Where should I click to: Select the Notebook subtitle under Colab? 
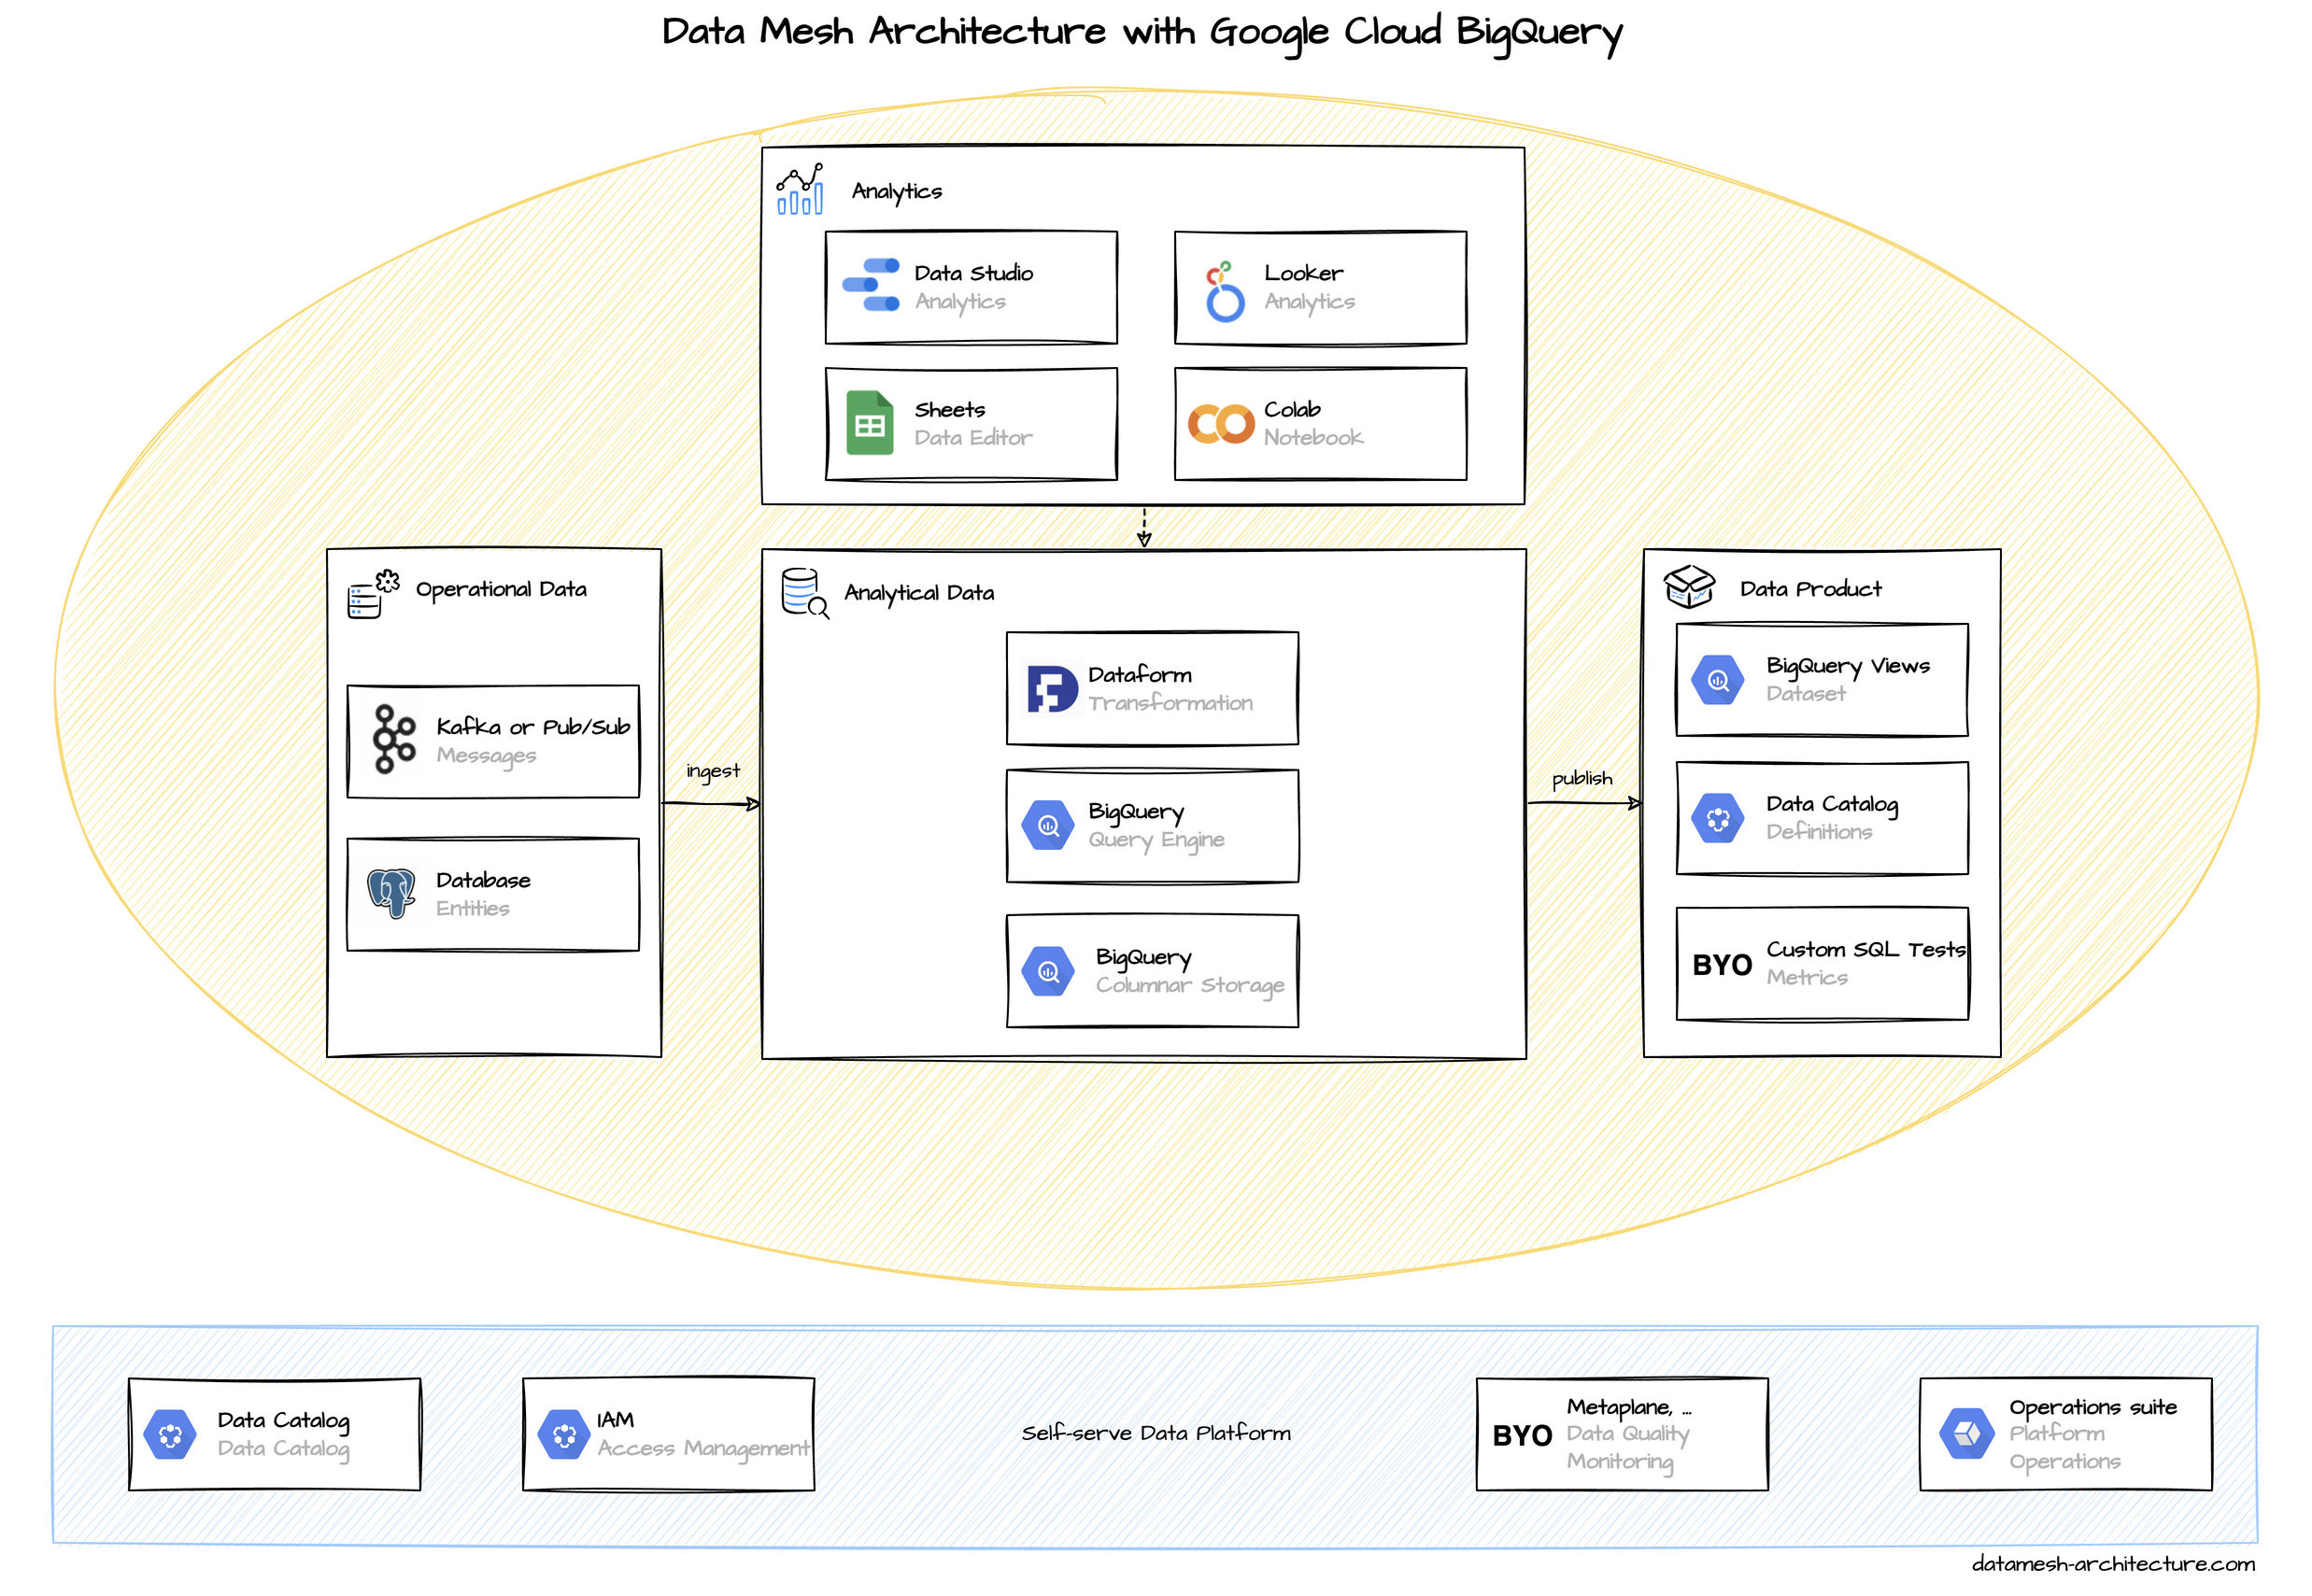[1313, 438]
